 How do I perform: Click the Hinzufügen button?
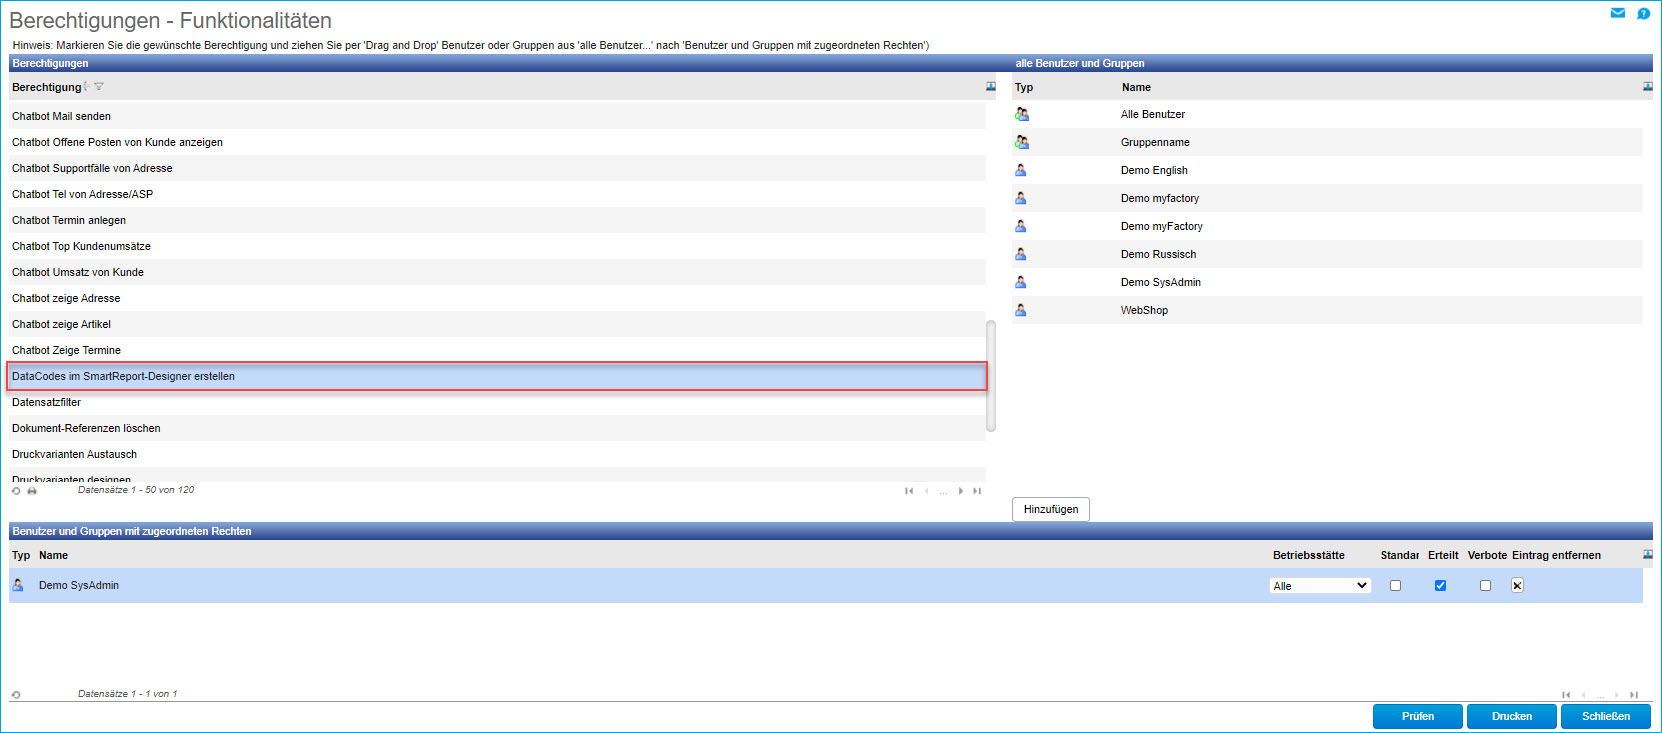coord(1050,509)
